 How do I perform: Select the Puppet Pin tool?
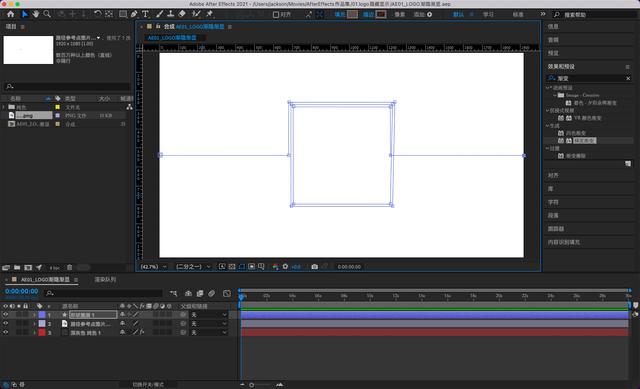coord(210,14)
